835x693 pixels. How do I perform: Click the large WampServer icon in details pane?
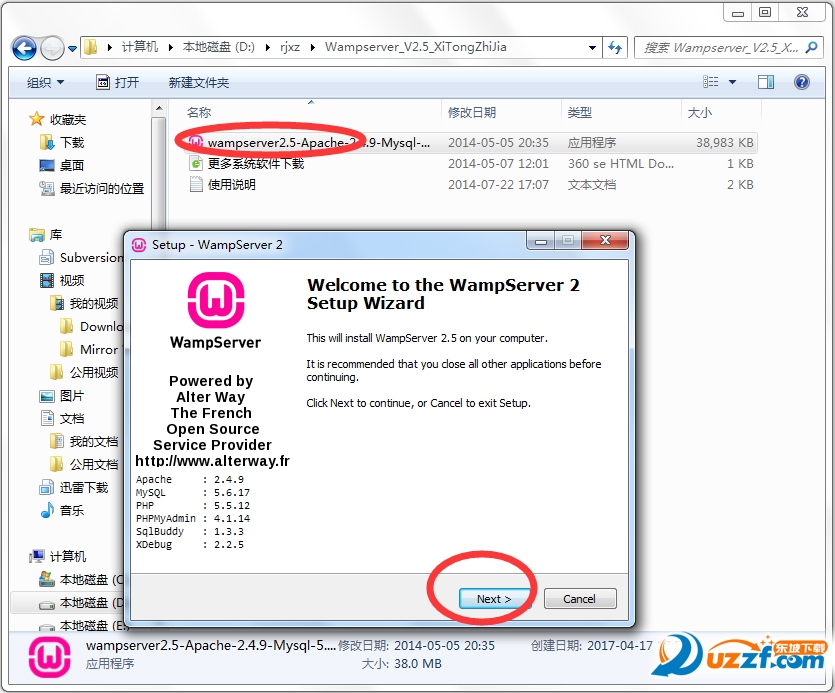click(x=49, y=657)
